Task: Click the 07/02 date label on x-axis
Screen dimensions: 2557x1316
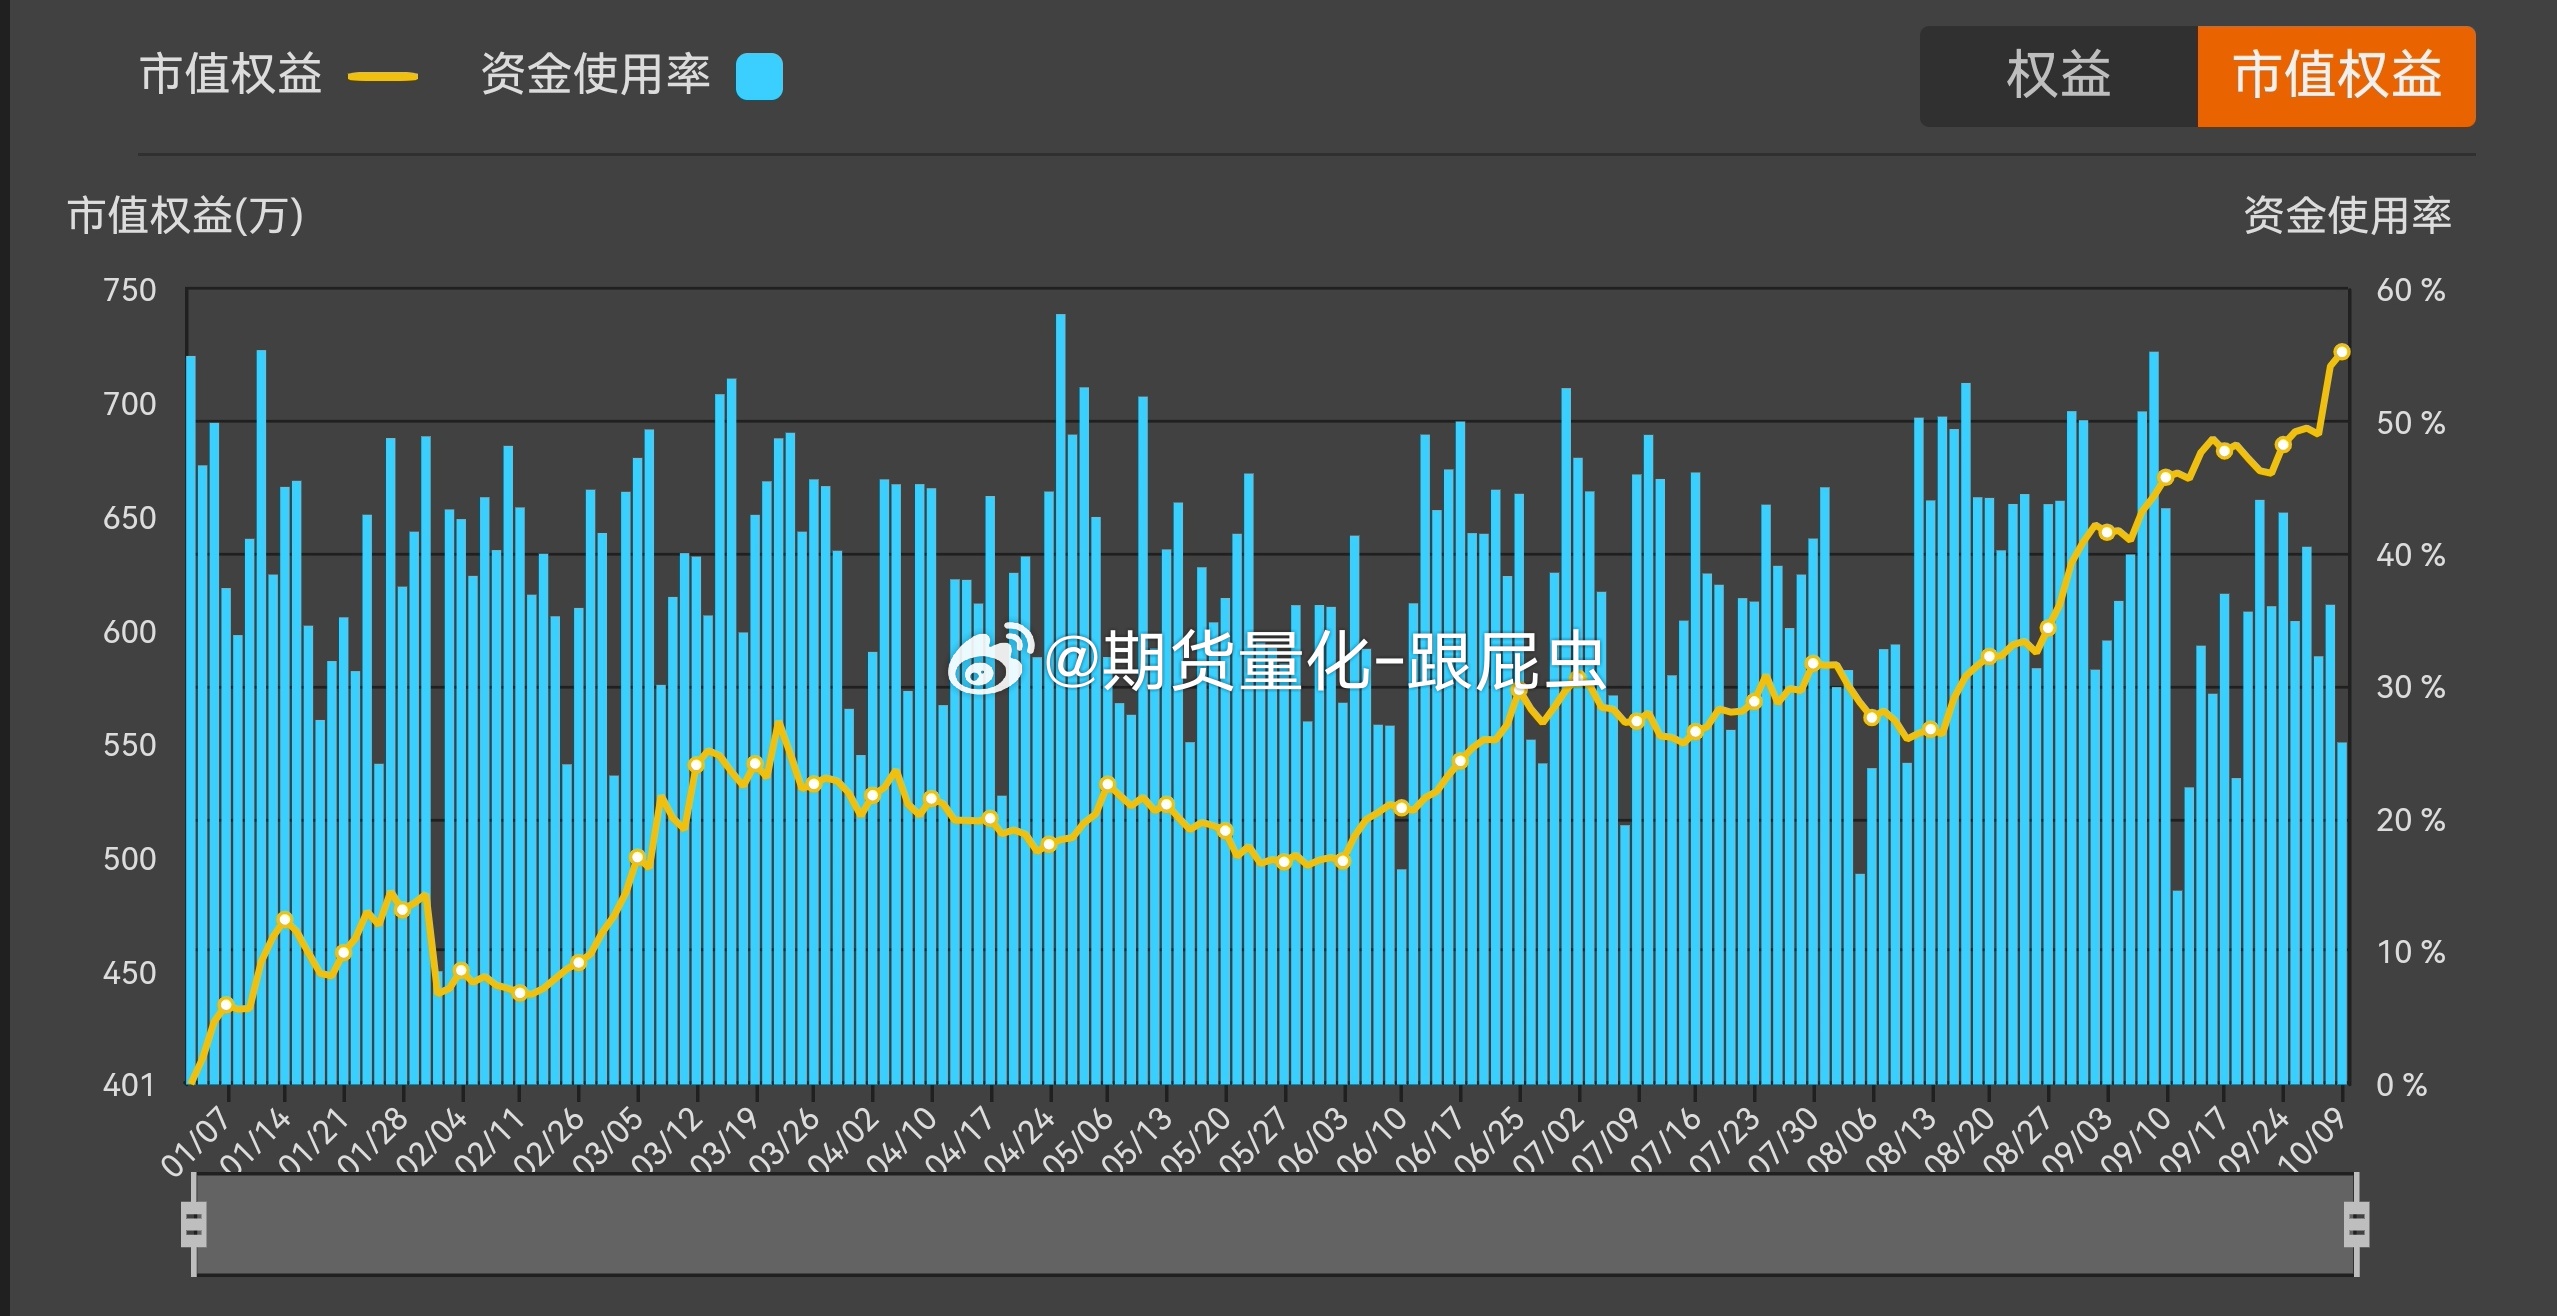Action: (x=1548, y=1141)
